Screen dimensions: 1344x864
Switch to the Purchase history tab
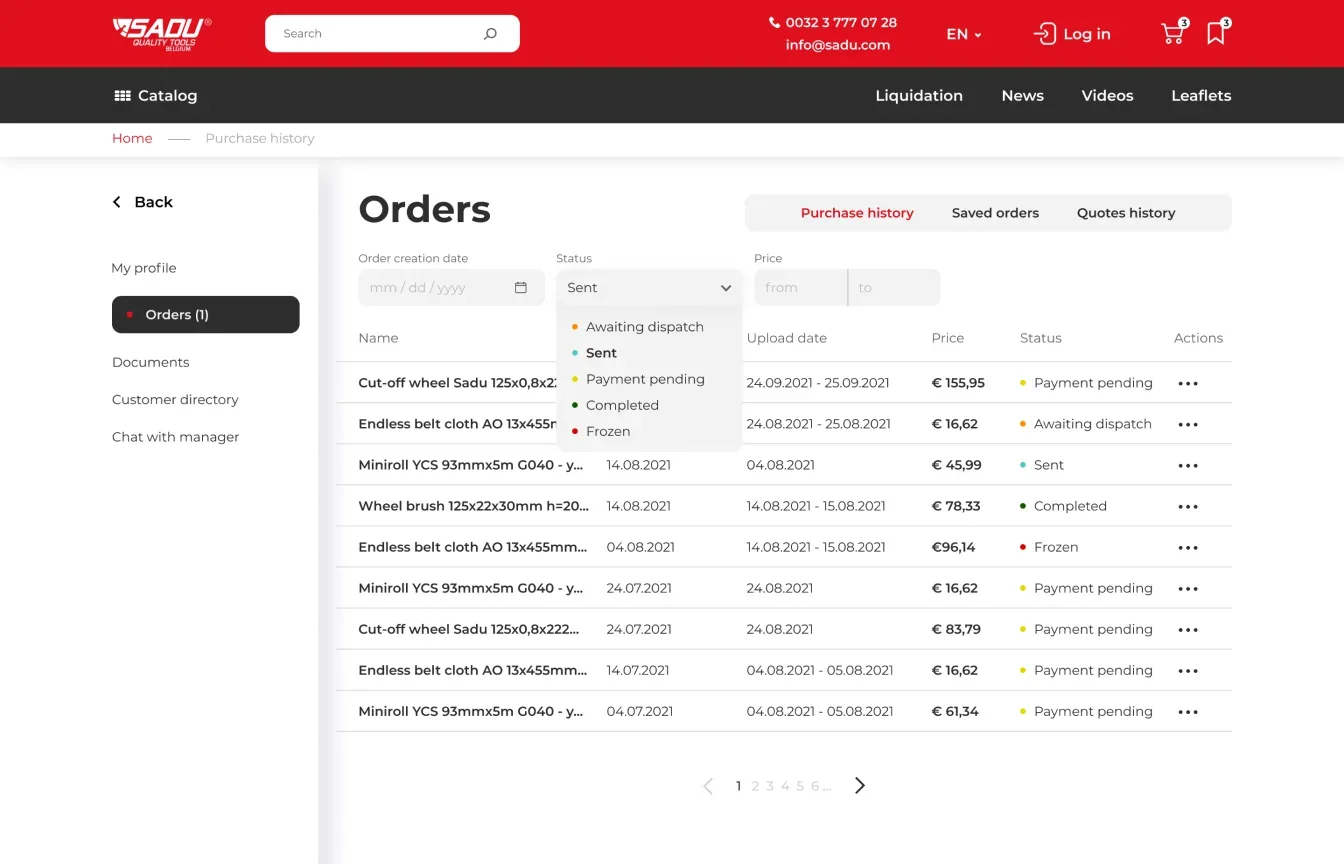pyautogui.click(x=857, y=213)
